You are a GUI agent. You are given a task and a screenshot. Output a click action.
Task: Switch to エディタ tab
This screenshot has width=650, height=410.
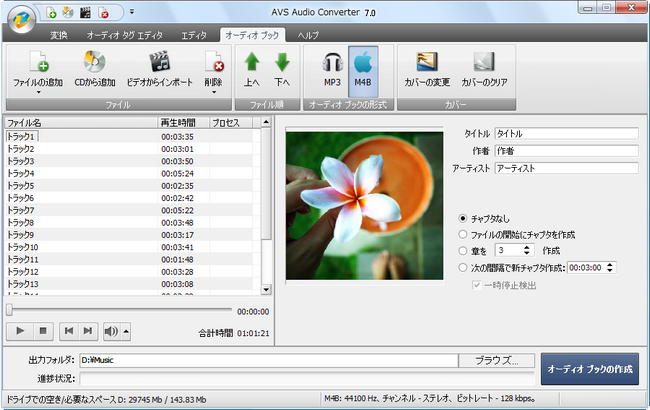[194, 36]
